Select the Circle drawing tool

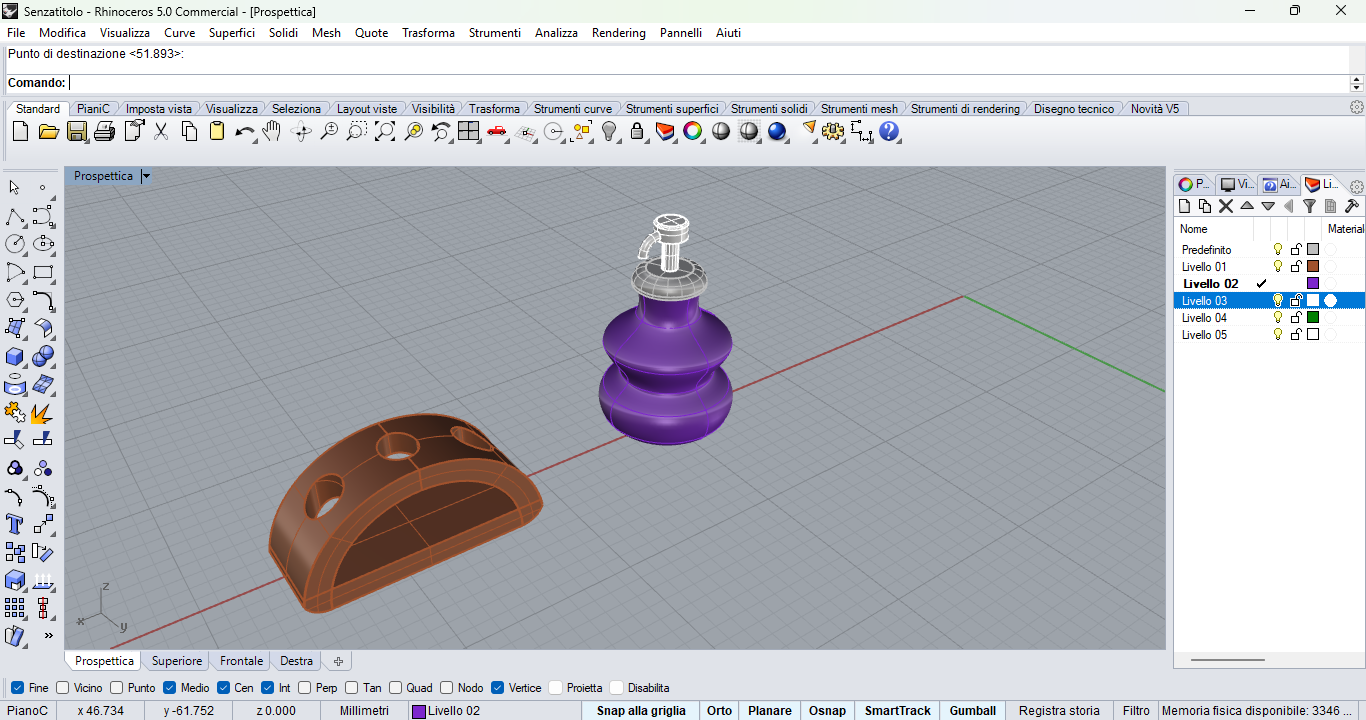click(15, 244)
